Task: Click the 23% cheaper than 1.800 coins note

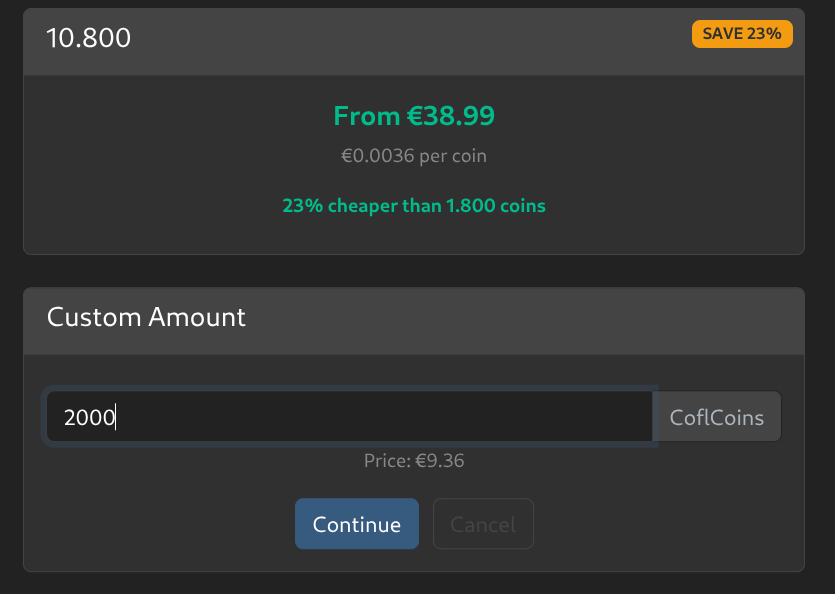Action: [x=413, y=206]
